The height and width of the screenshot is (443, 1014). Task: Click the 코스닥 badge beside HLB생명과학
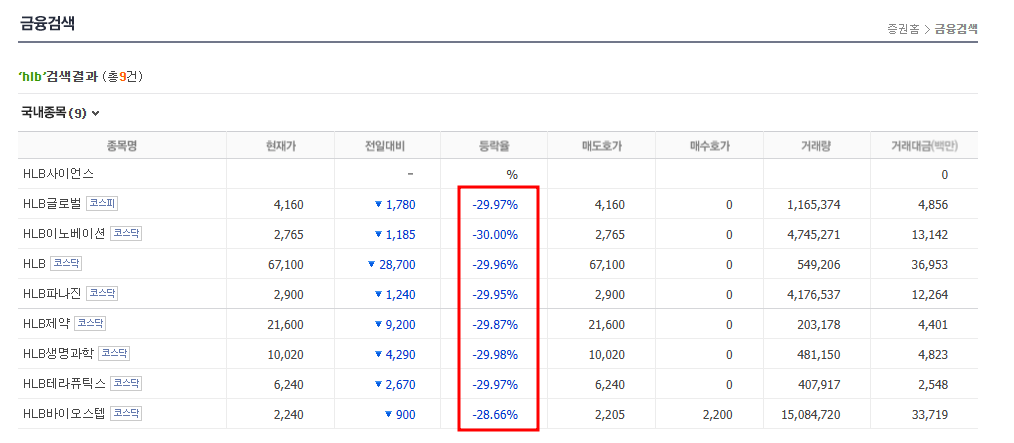click(114, 354)
